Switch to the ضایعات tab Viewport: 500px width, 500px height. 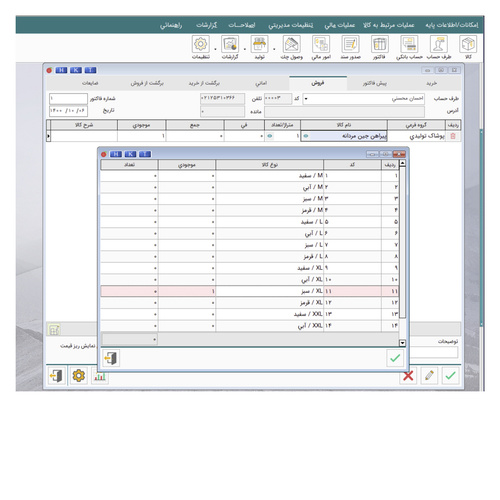(90, 83)
